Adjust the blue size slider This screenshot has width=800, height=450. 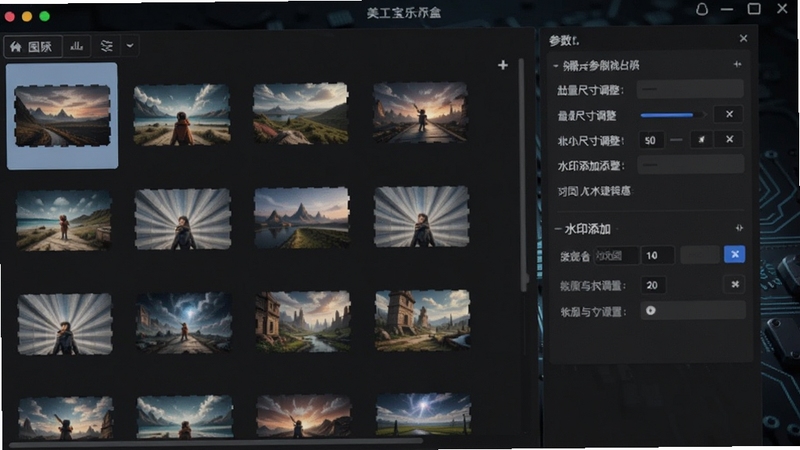[x=672, y=115]
